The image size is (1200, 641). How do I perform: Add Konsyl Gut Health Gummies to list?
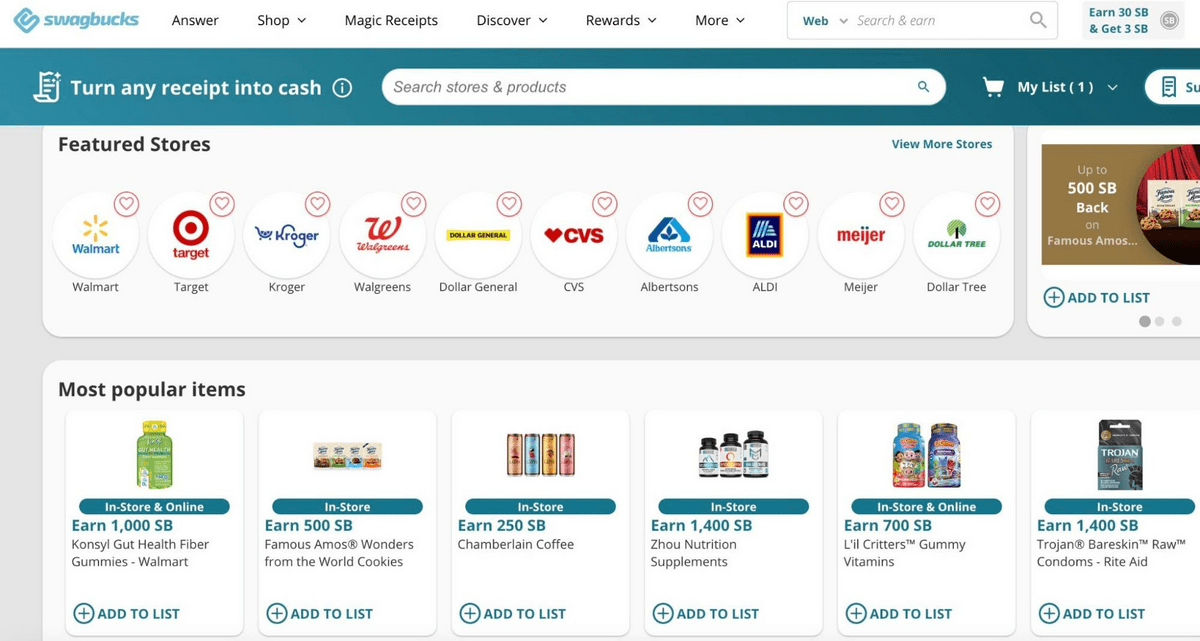point(127,613)
